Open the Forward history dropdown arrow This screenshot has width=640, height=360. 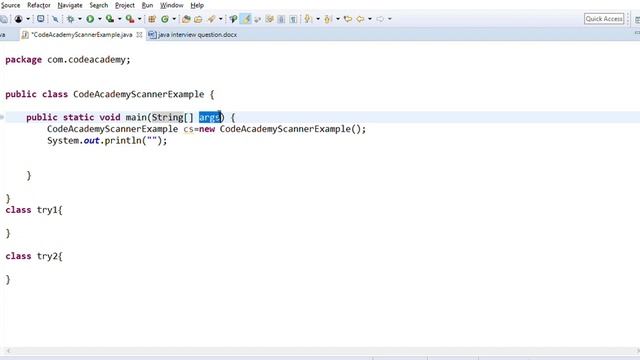389,19
